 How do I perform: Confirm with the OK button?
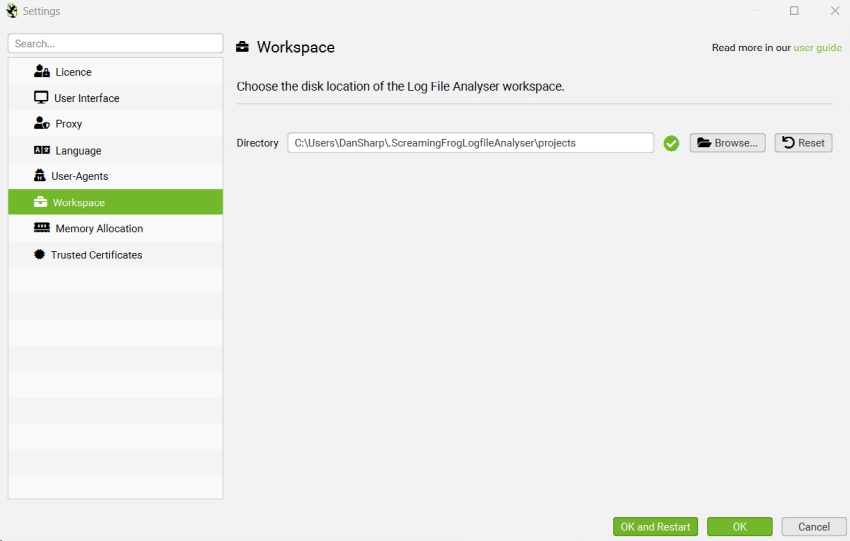[740, 526]
